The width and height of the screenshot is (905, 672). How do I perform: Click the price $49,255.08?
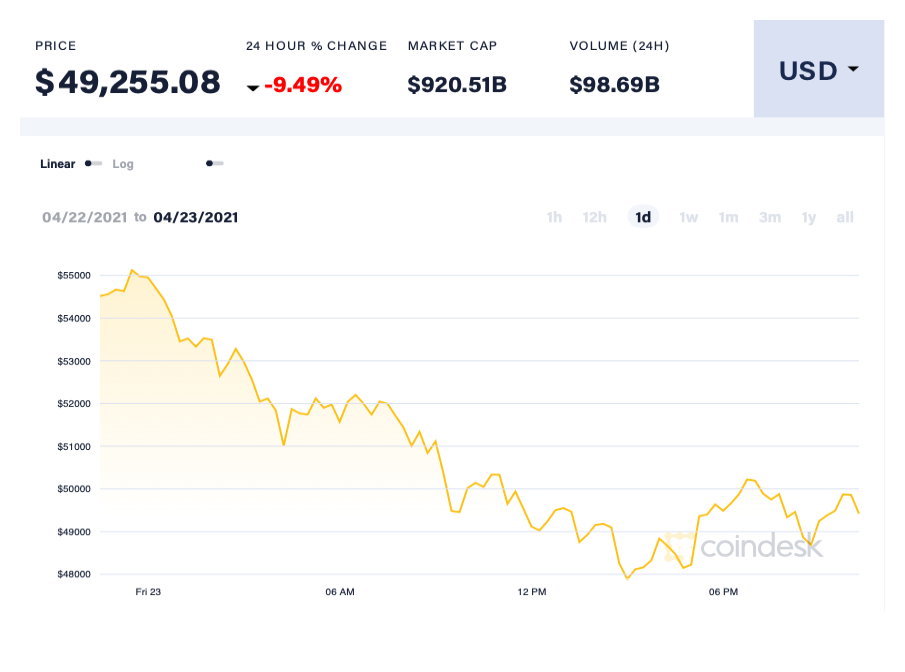point(128,82)
